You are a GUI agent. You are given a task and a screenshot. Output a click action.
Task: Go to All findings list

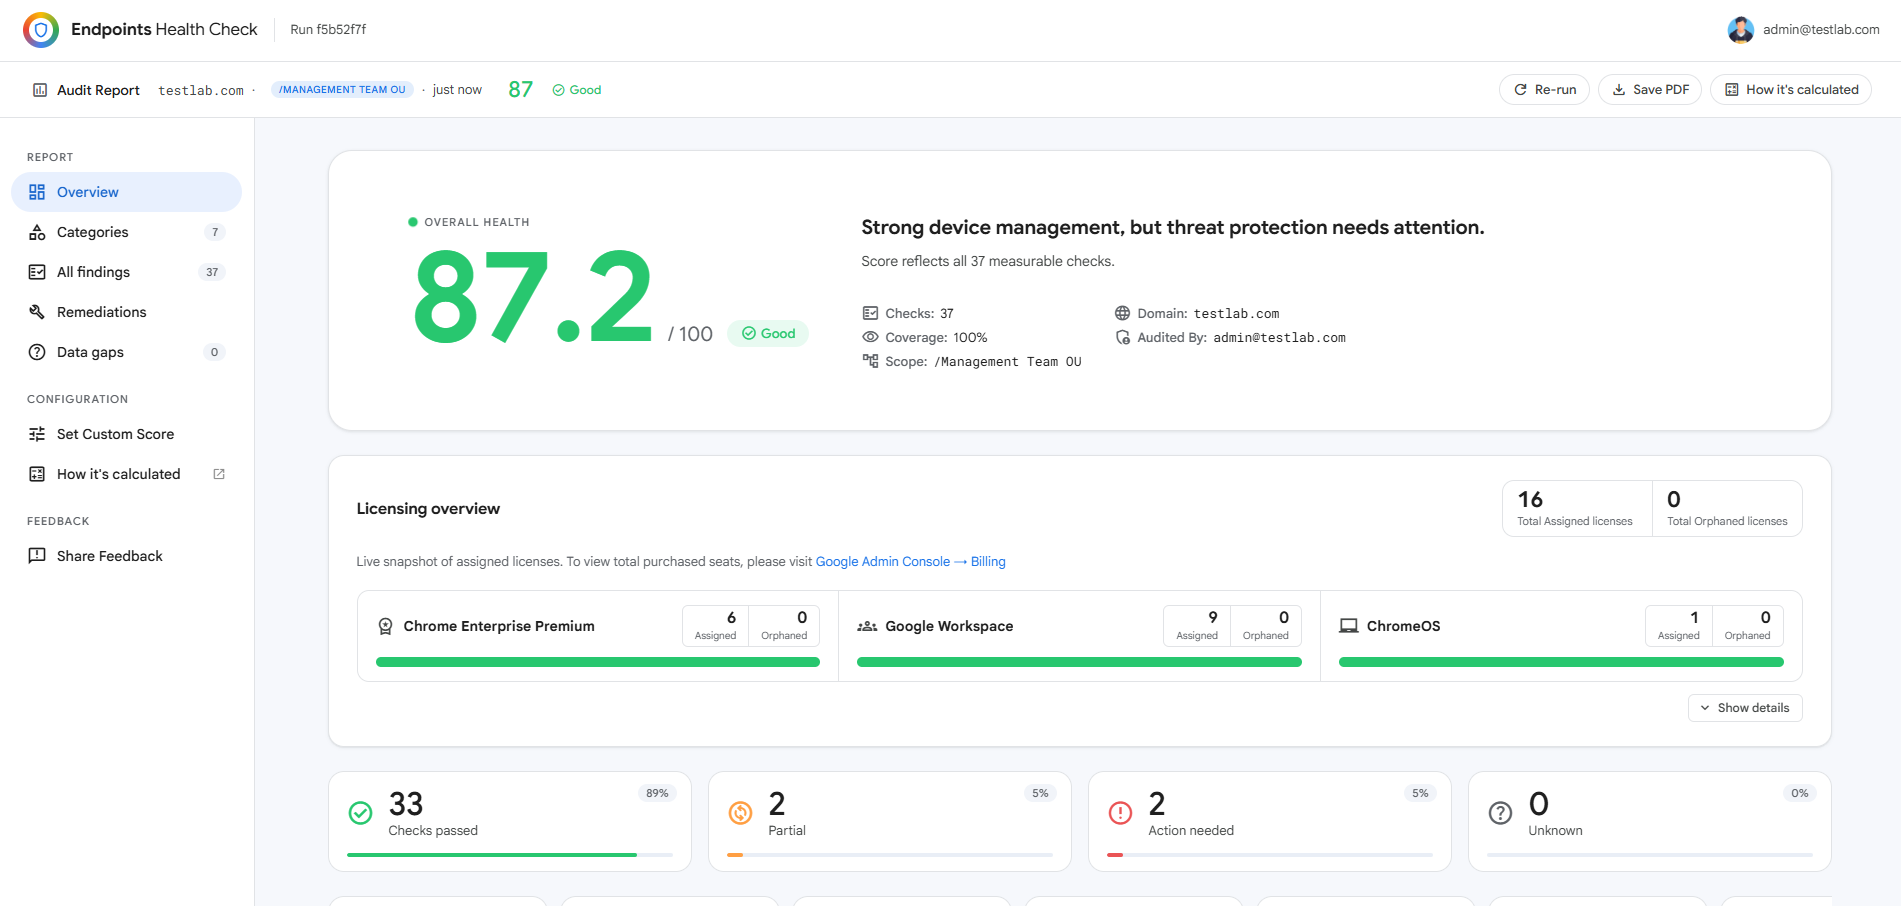click(x=126, y=272)
